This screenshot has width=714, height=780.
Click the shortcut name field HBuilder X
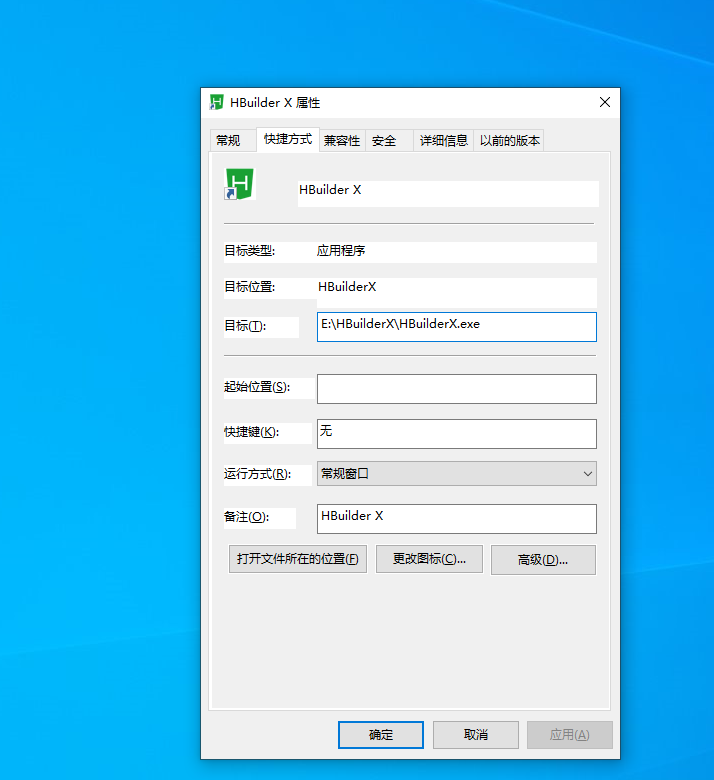pos(447,190)
